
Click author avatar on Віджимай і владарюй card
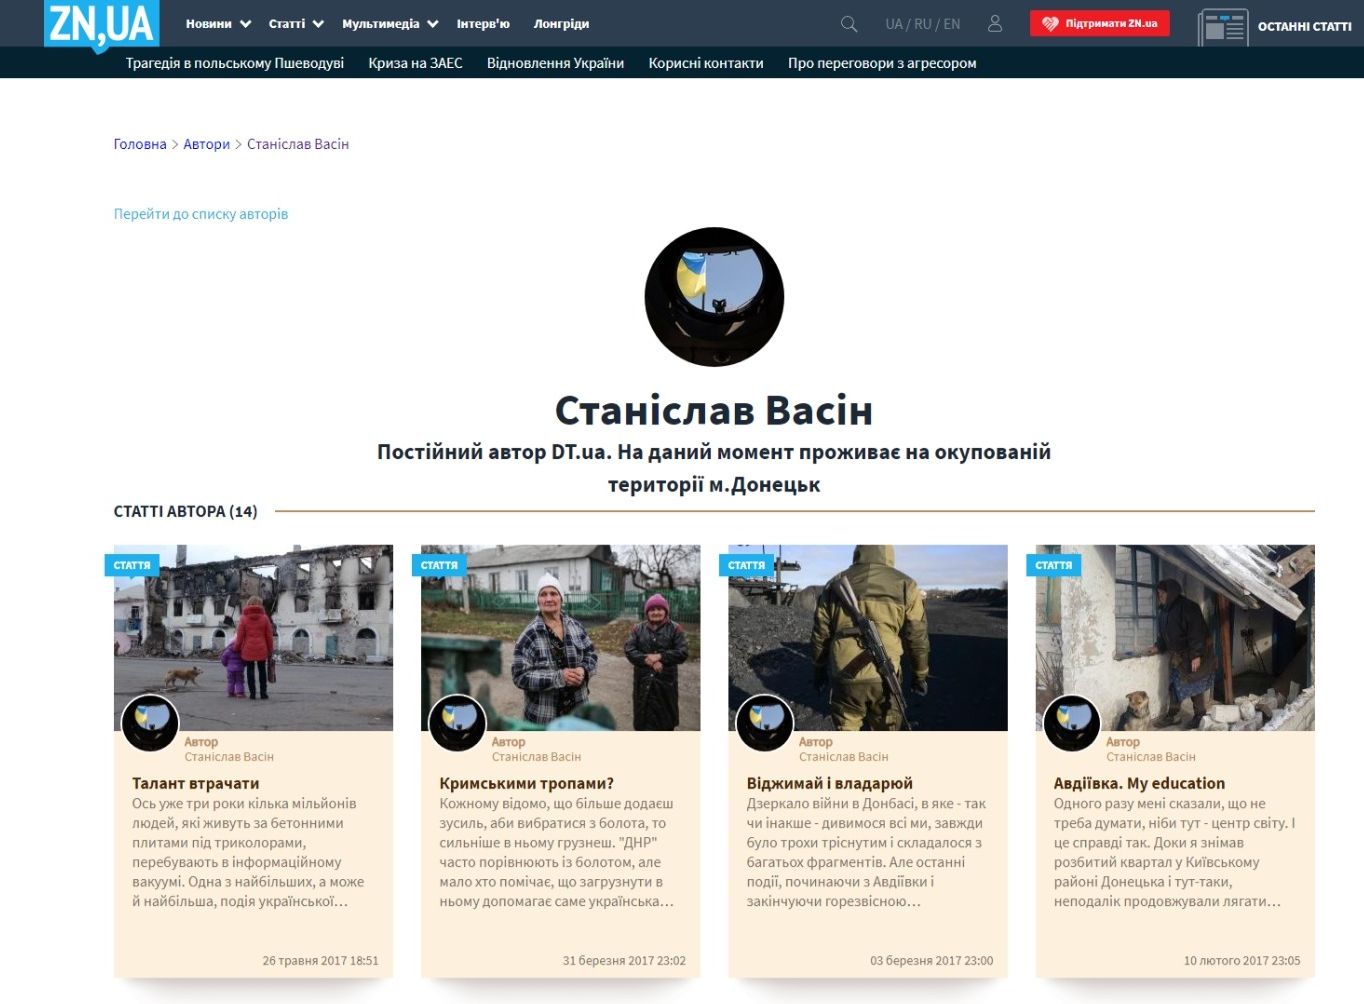764,723
